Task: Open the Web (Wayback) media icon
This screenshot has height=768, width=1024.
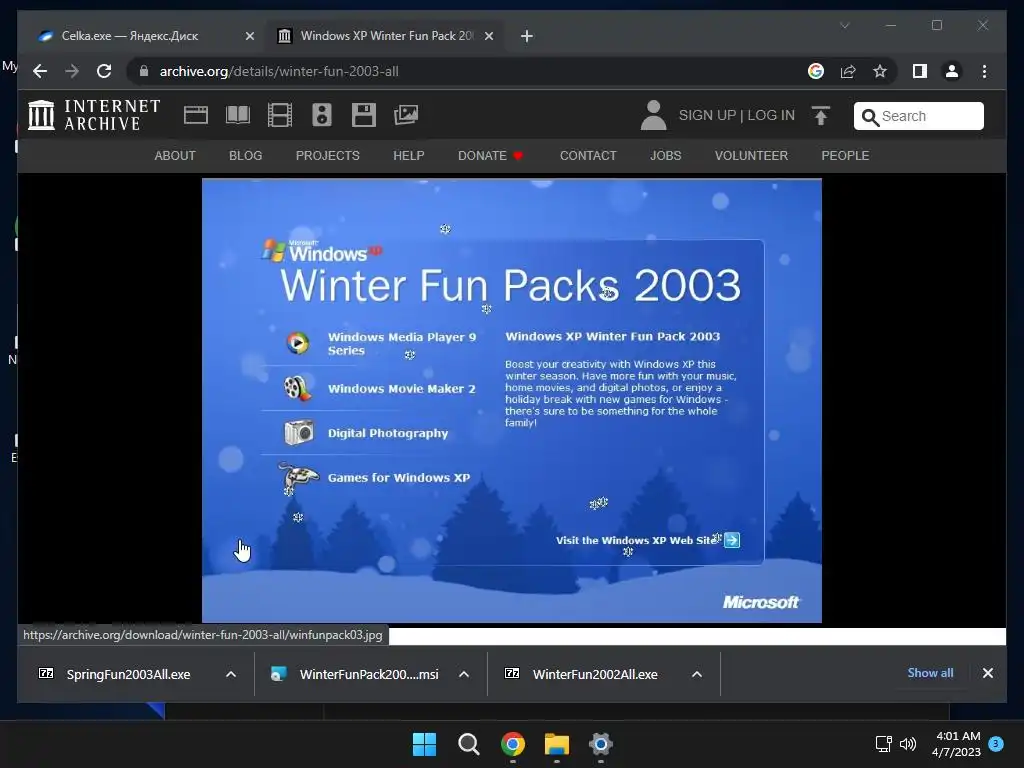Action: click(196, 115)
